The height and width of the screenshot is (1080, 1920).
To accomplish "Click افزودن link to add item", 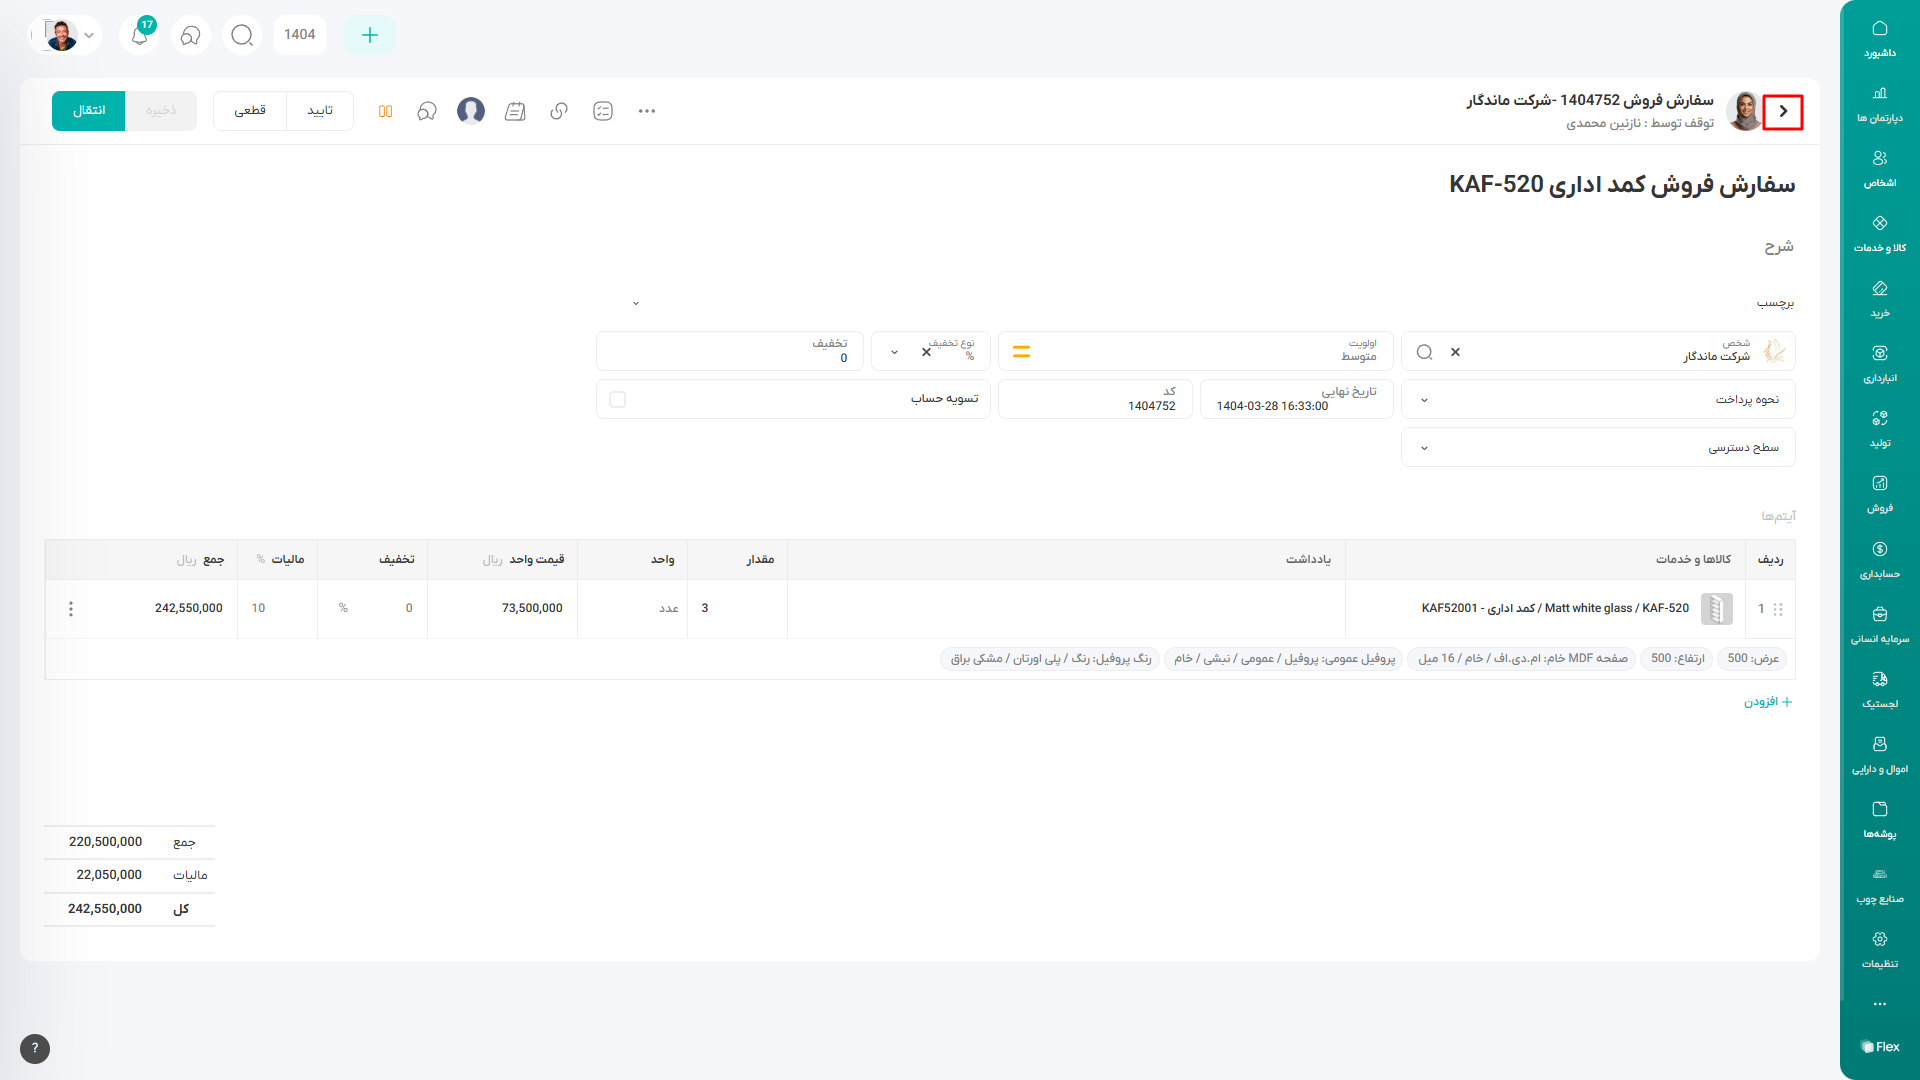I will [1768, 702].
